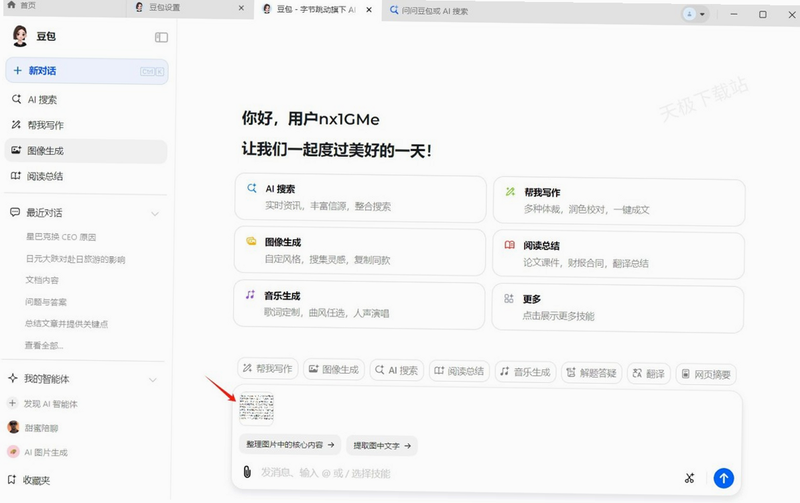Open the 文档内容 conversation

[42, 280]
